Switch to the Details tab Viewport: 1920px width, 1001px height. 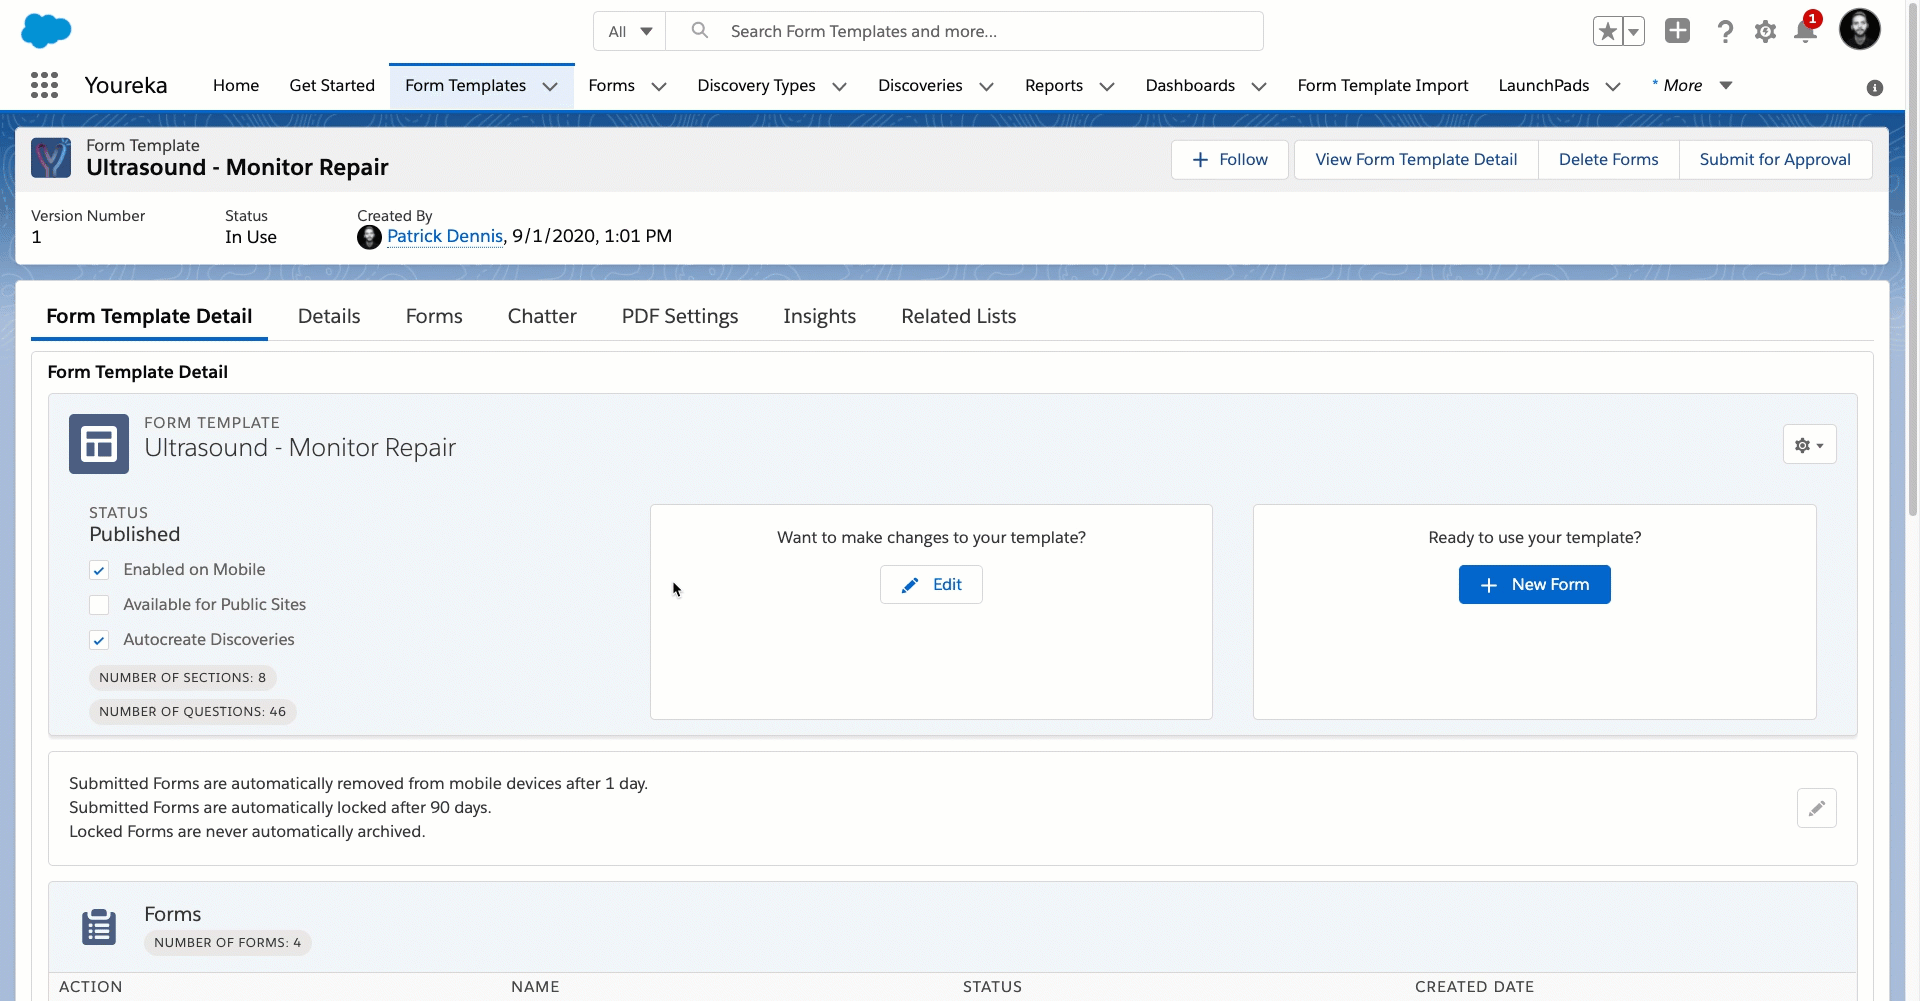(329, 317)
